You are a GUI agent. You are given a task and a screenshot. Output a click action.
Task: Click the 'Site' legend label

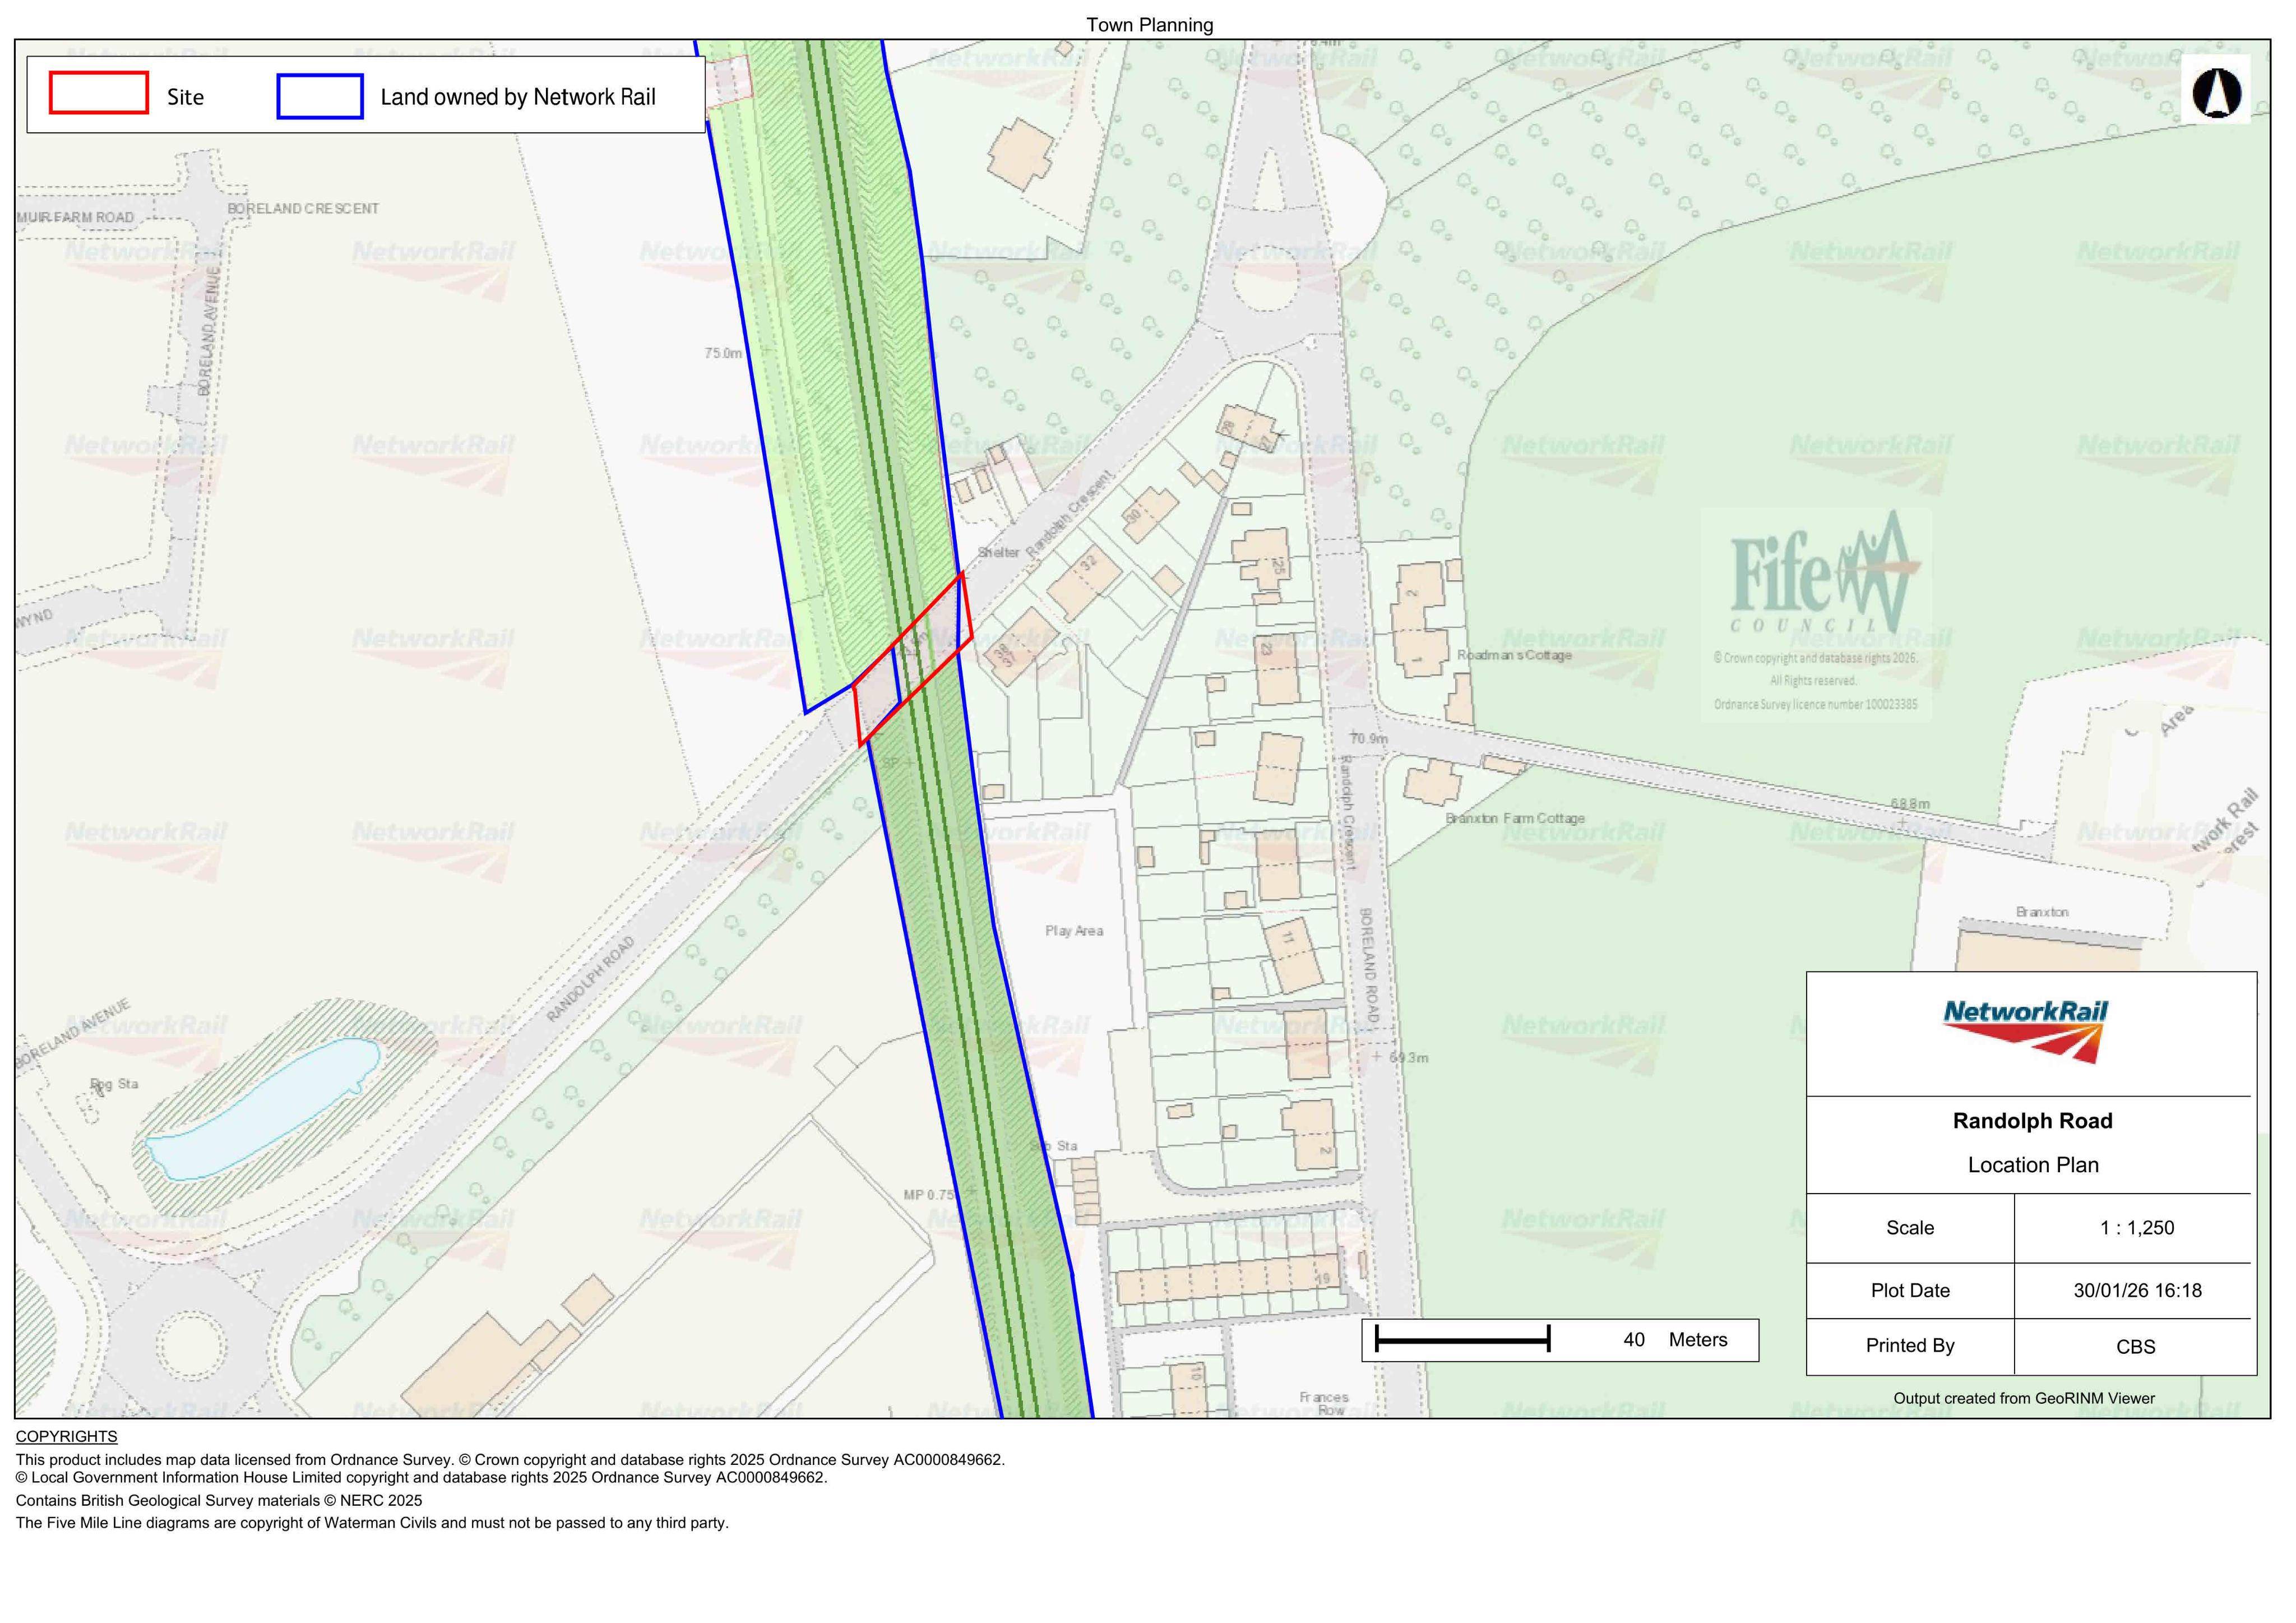tap(185, 97)
